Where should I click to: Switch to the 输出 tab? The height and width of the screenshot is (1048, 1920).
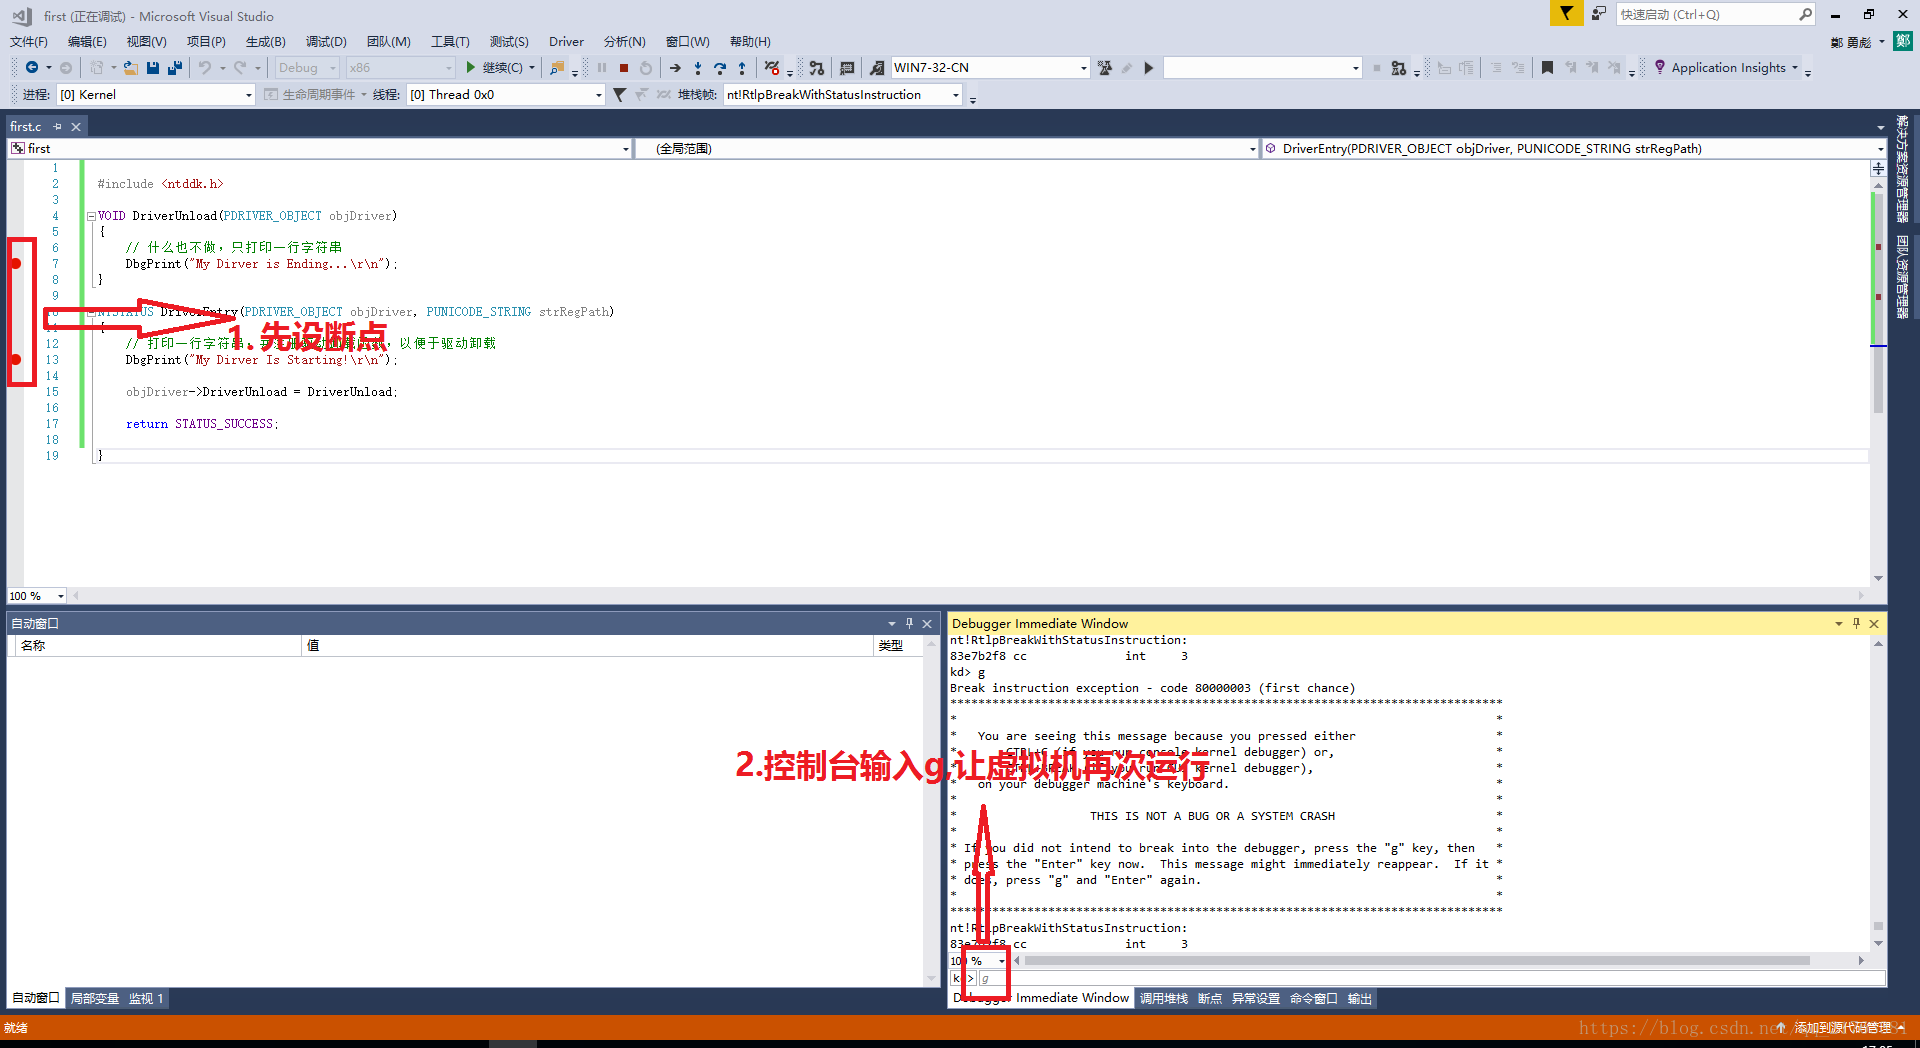(x=1359, y=998)
